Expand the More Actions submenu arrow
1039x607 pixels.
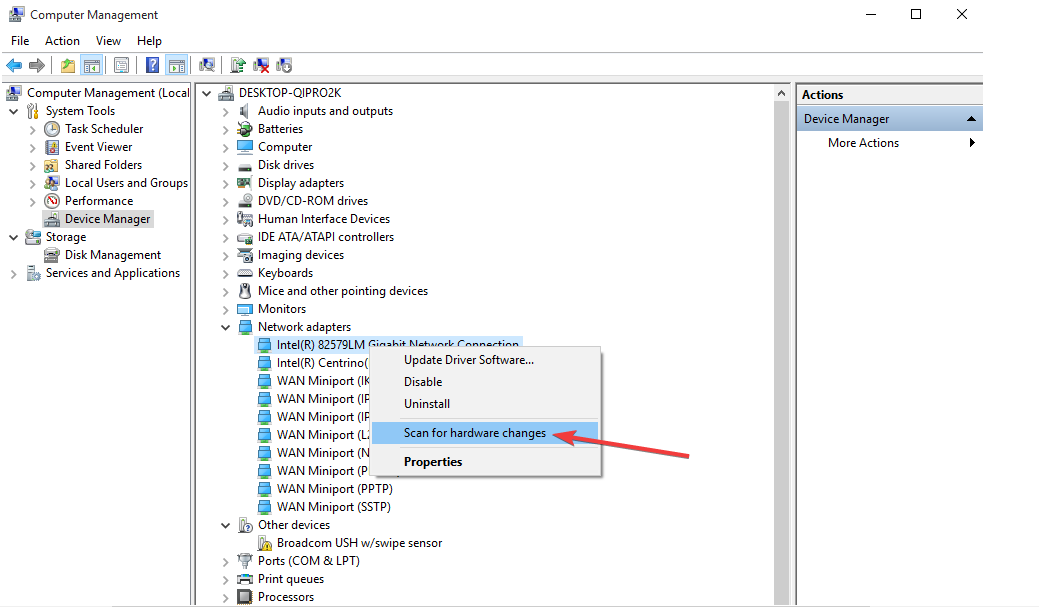[x=972, y=143]
